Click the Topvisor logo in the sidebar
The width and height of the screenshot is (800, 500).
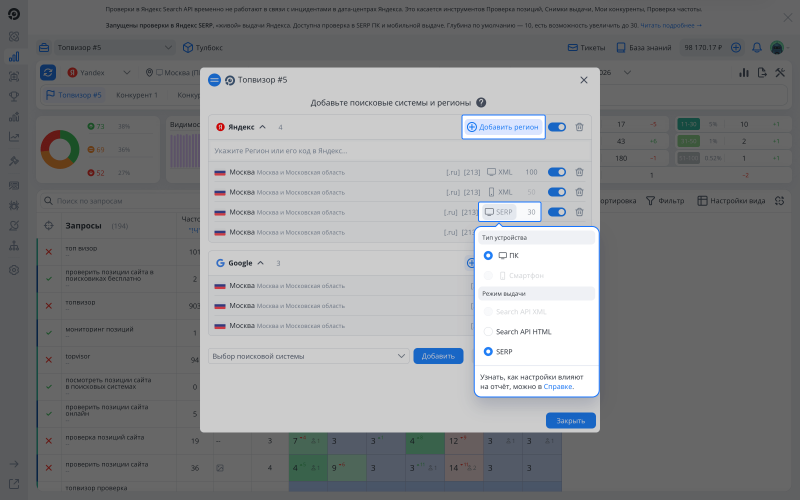[x=14, y=14]
